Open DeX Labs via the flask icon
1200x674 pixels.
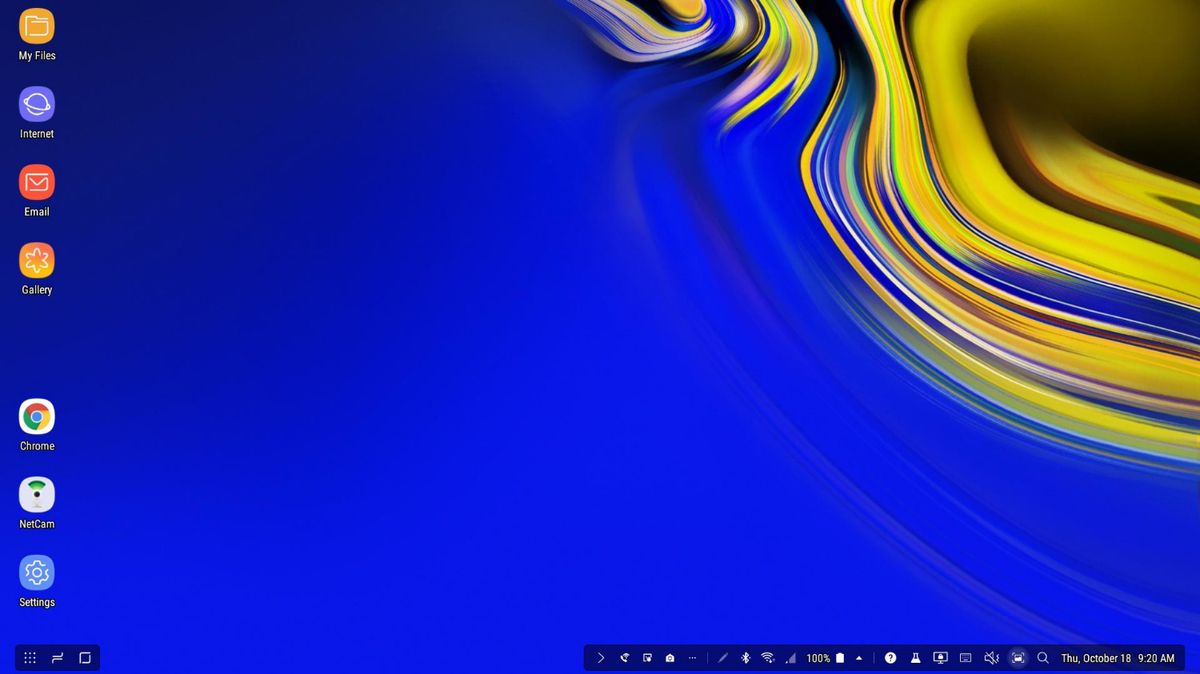pos(916,657)
